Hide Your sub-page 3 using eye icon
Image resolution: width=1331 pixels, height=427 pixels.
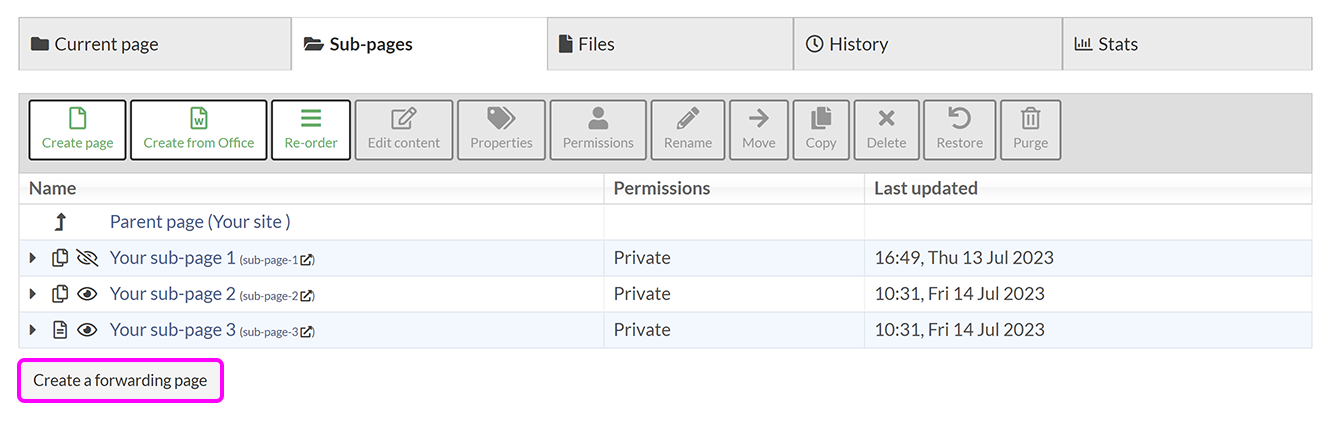click(87, 330)
